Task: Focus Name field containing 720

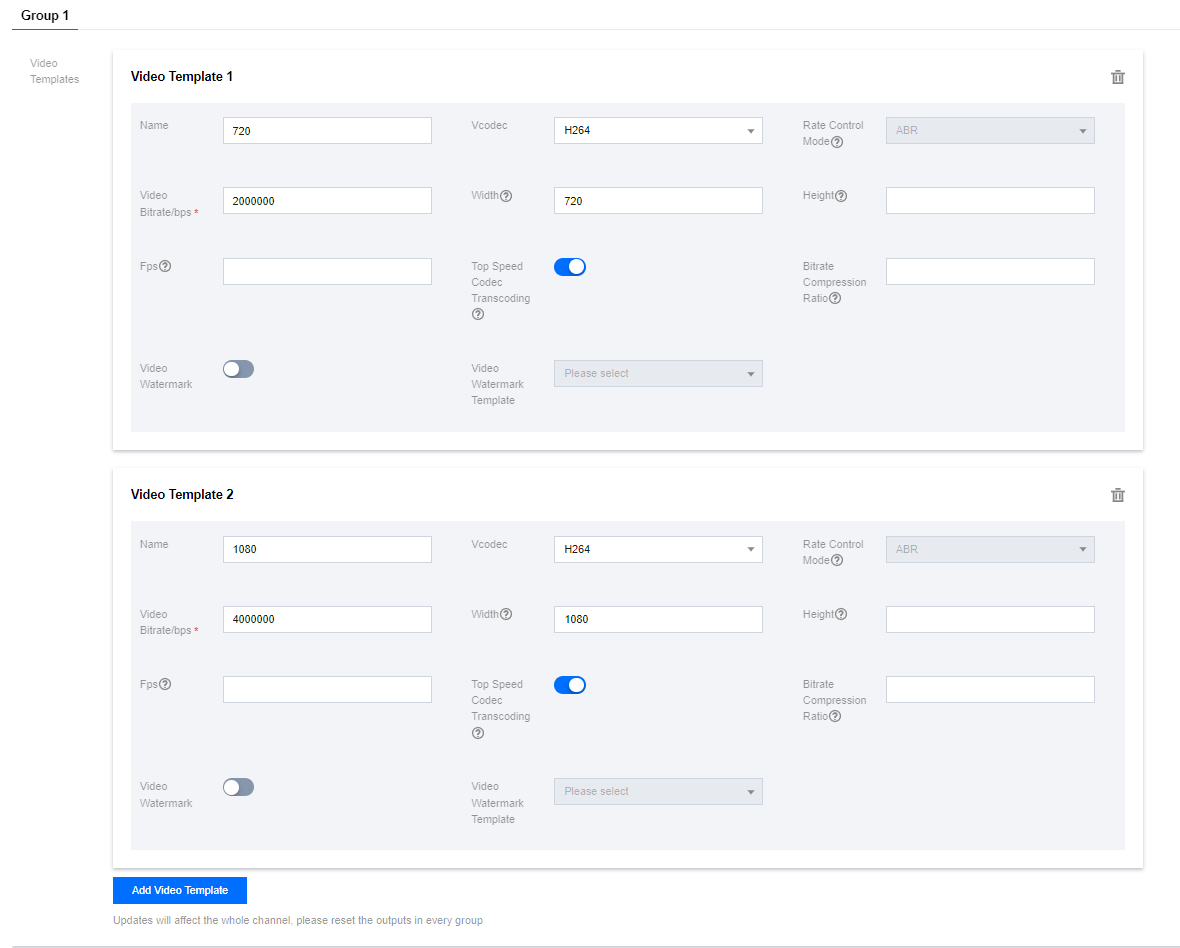Action: pos(327,130)
